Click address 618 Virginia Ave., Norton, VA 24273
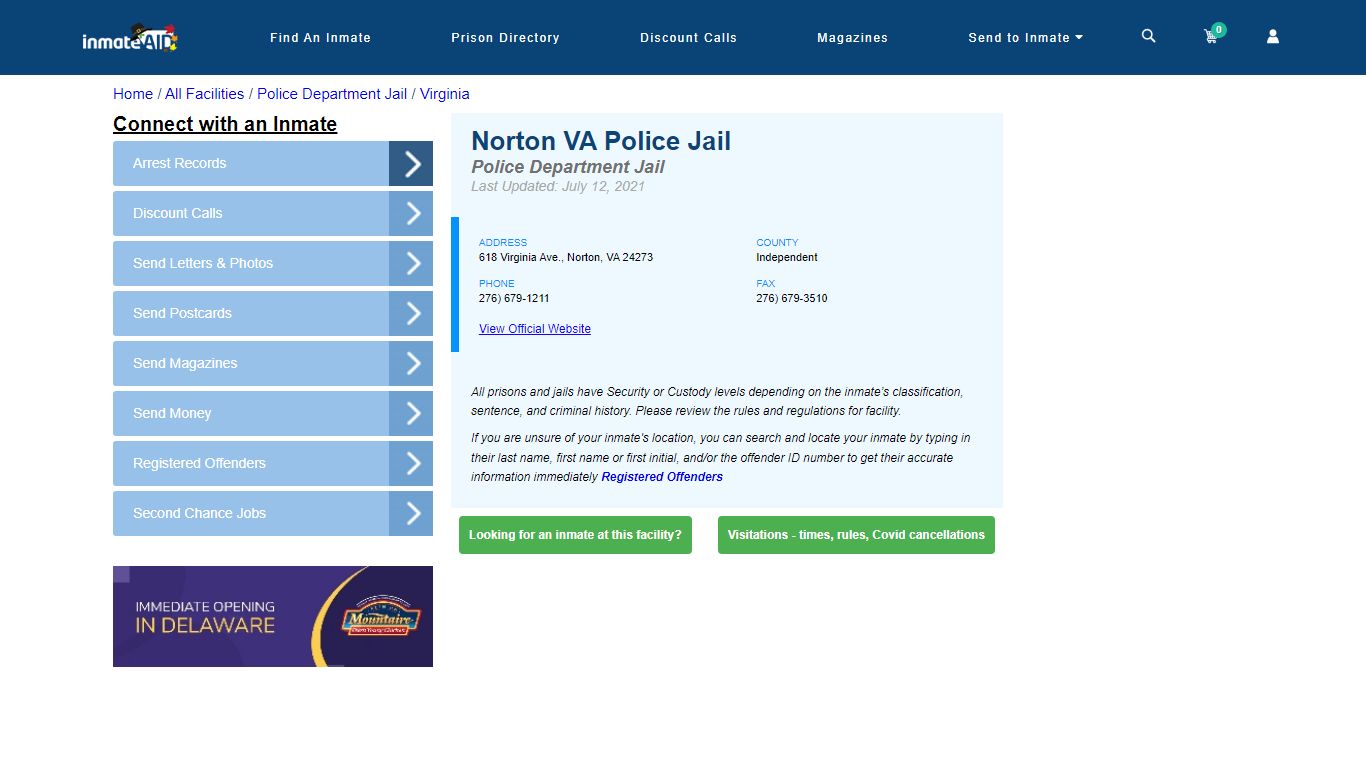This screenshot has width=1366, height=768. pos(566,257)
